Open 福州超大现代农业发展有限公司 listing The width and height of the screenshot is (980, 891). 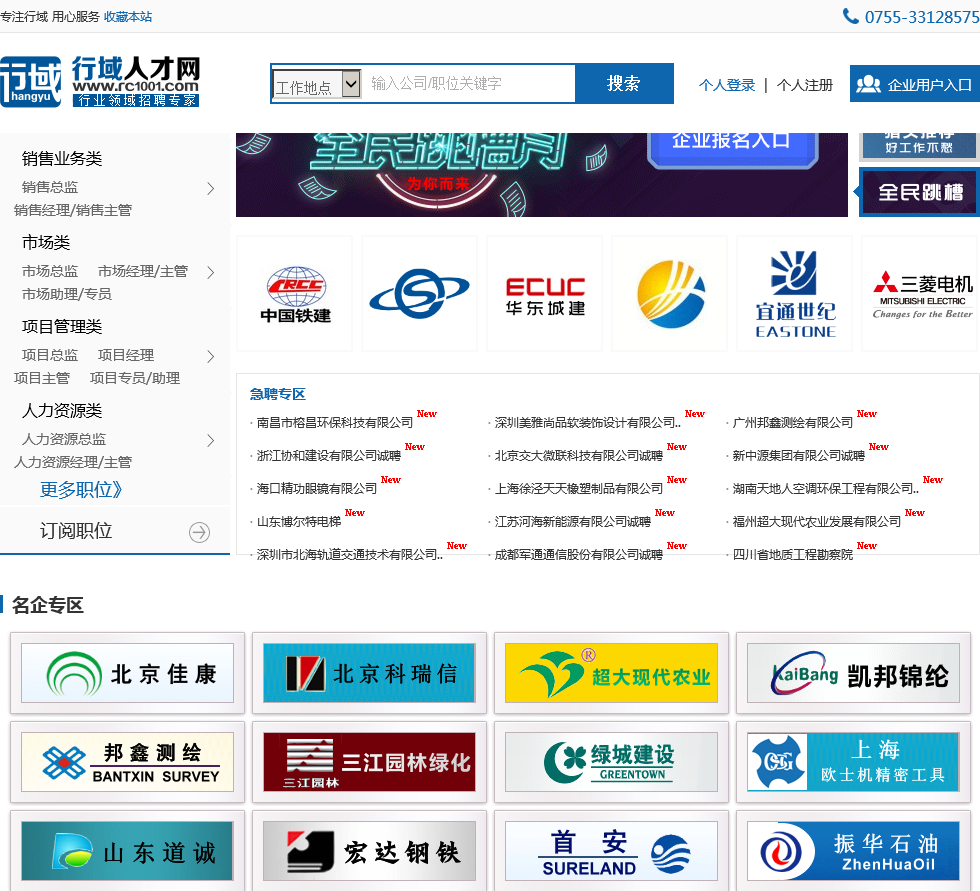click(816, 522)
